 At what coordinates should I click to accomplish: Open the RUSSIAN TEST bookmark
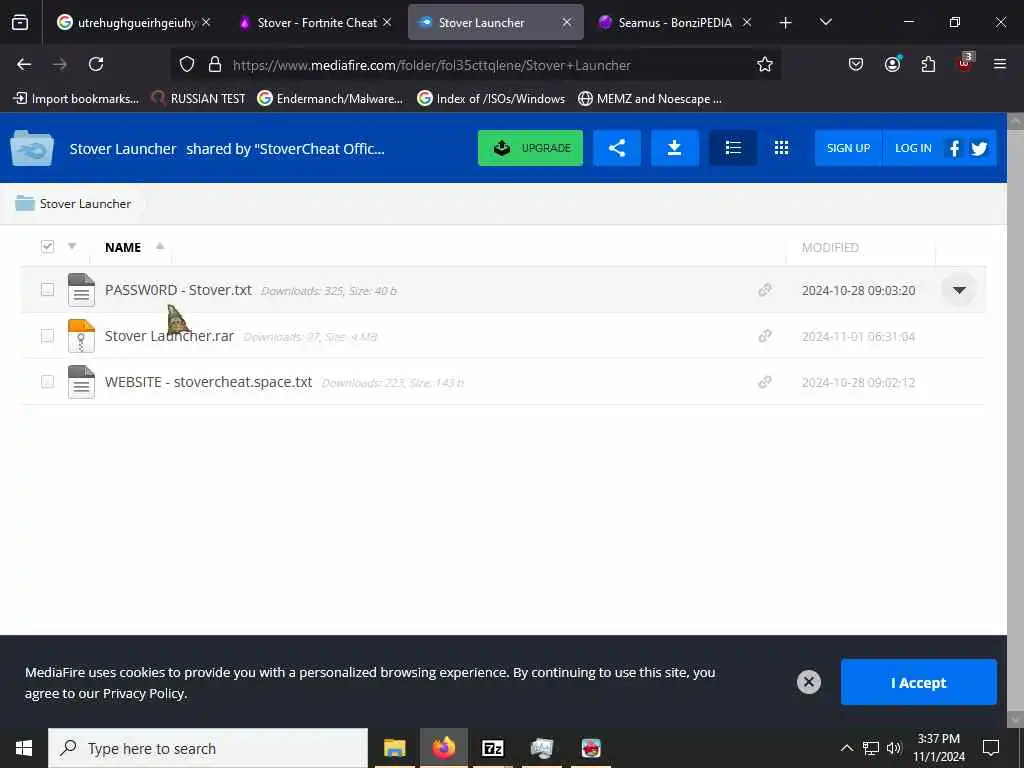point(199,99)
